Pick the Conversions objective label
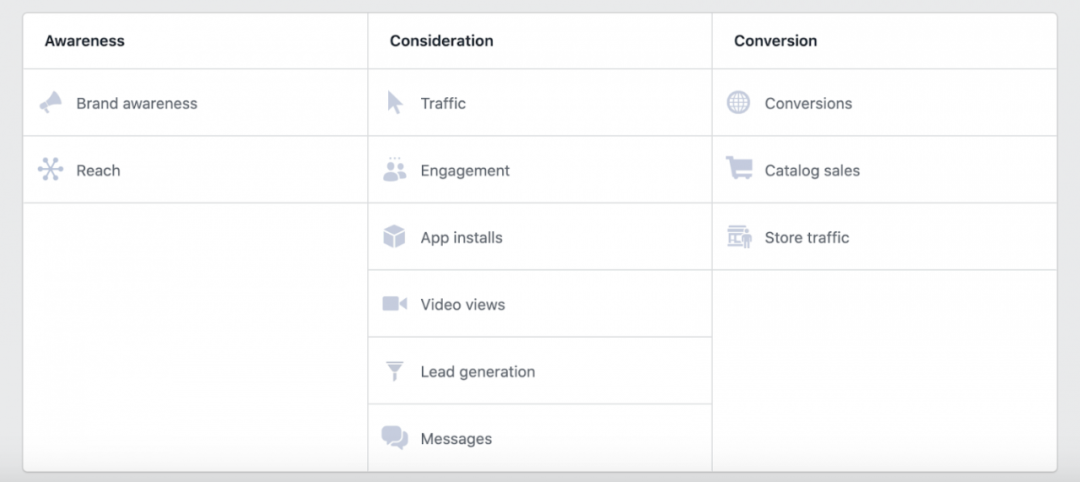Viewport: 1080px width, 482px height. pos(808,103)
